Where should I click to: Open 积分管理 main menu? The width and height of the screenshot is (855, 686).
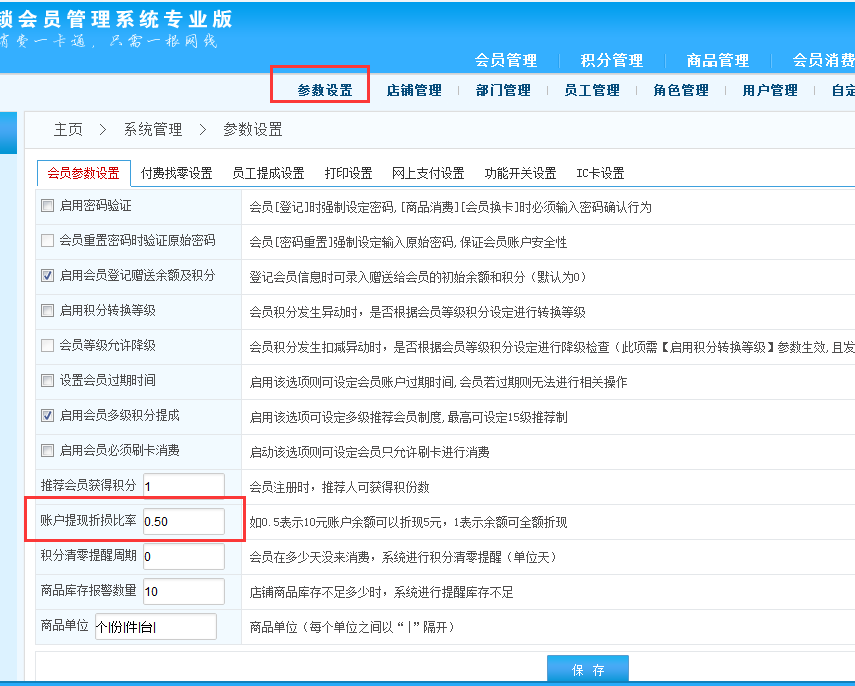tap(611, 60)
